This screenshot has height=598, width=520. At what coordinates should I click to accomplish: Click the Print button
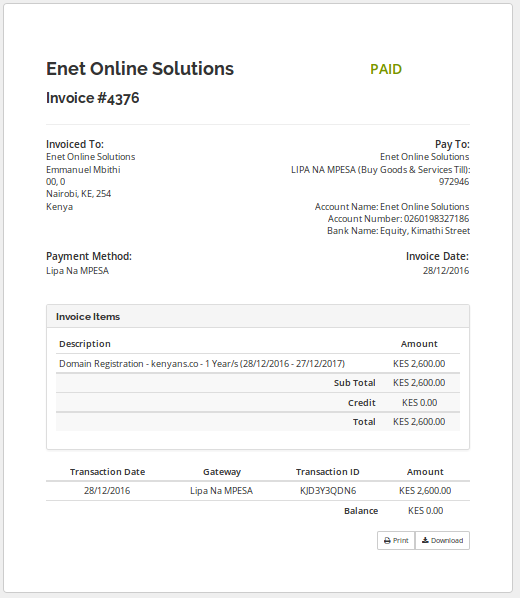396,540
